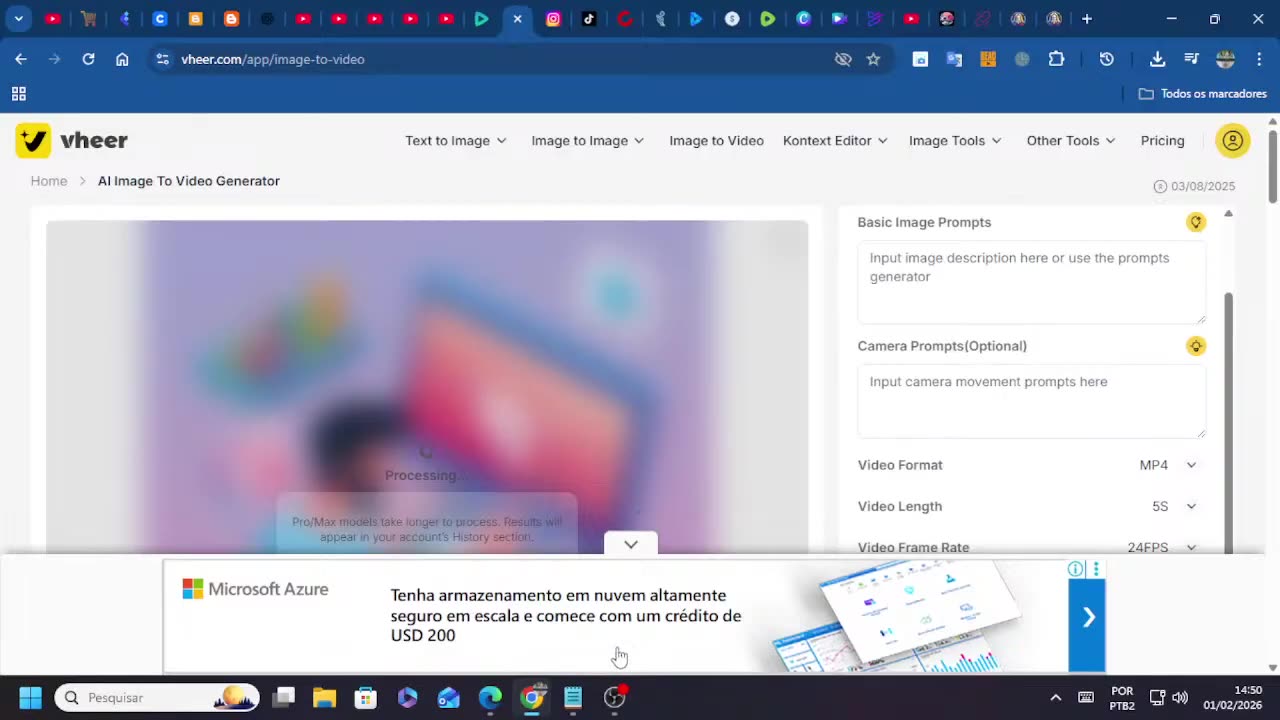Open the media control icon in toolbar
1280x720 pixels.
coord(1191,59)
